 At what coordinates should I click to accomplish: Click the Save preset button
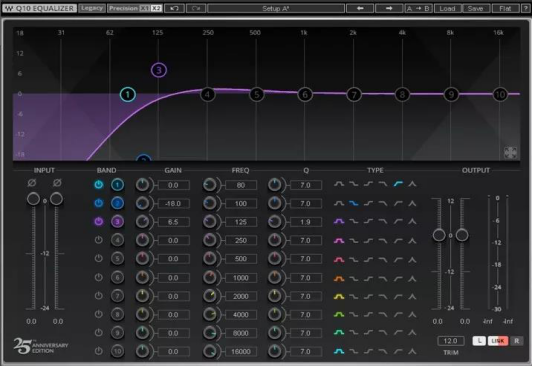coord(475,8)
